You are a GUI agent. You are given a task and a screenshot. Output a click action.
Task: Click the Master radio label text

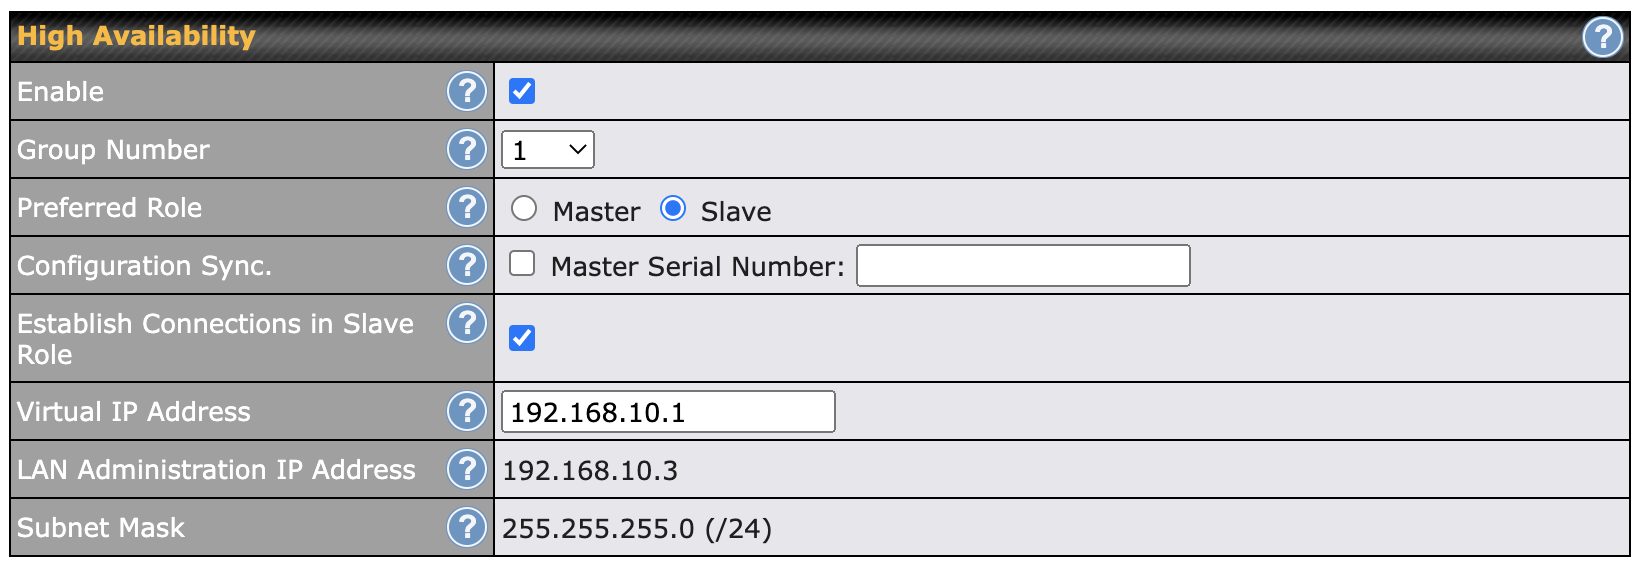coord(596,212)
